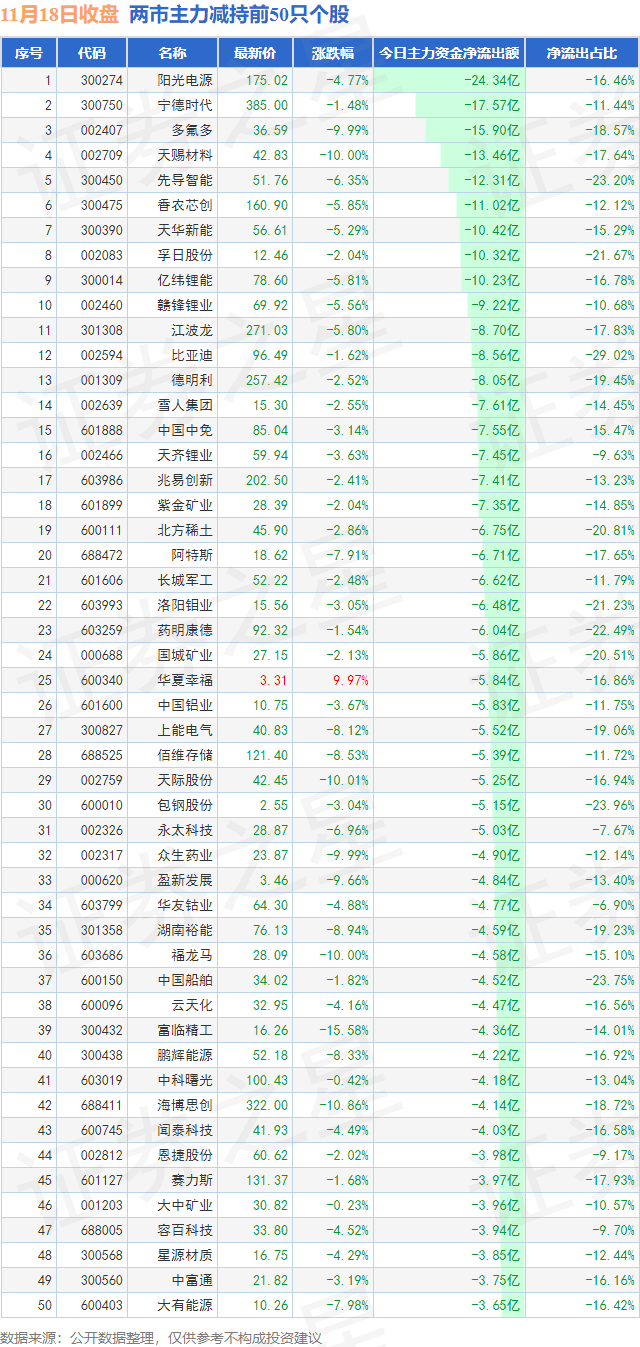Image resolution: width=640 pixels, height=1347 pixels.
Task: Select stock code 002709
Action: [102, 155]
